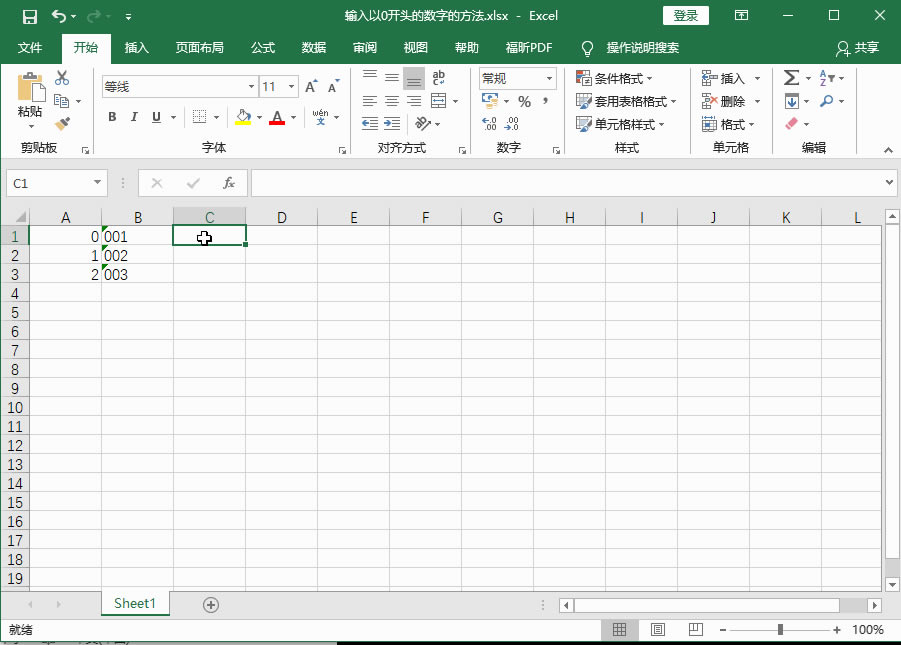Select the Bold formatting icon
Viewport: 901px width, 645px height.
pos(112,117)
